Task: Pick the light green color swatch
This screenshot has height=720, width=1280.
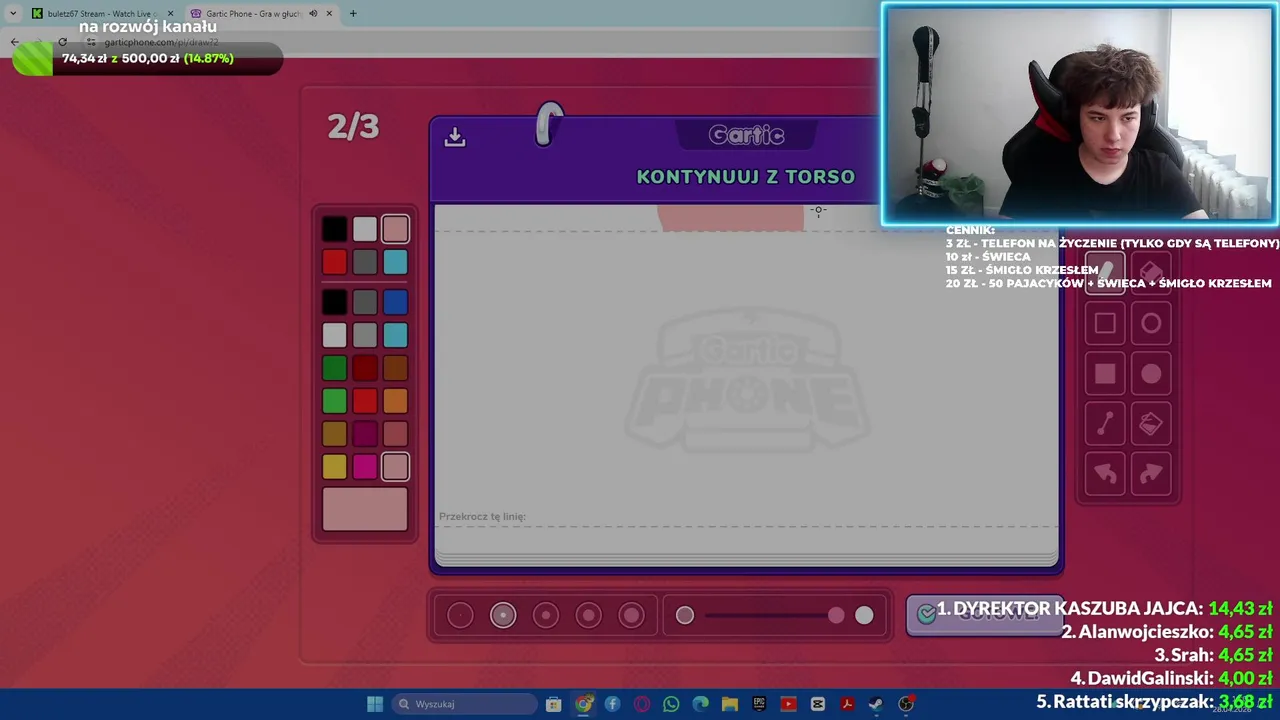Action: [335, 402]
